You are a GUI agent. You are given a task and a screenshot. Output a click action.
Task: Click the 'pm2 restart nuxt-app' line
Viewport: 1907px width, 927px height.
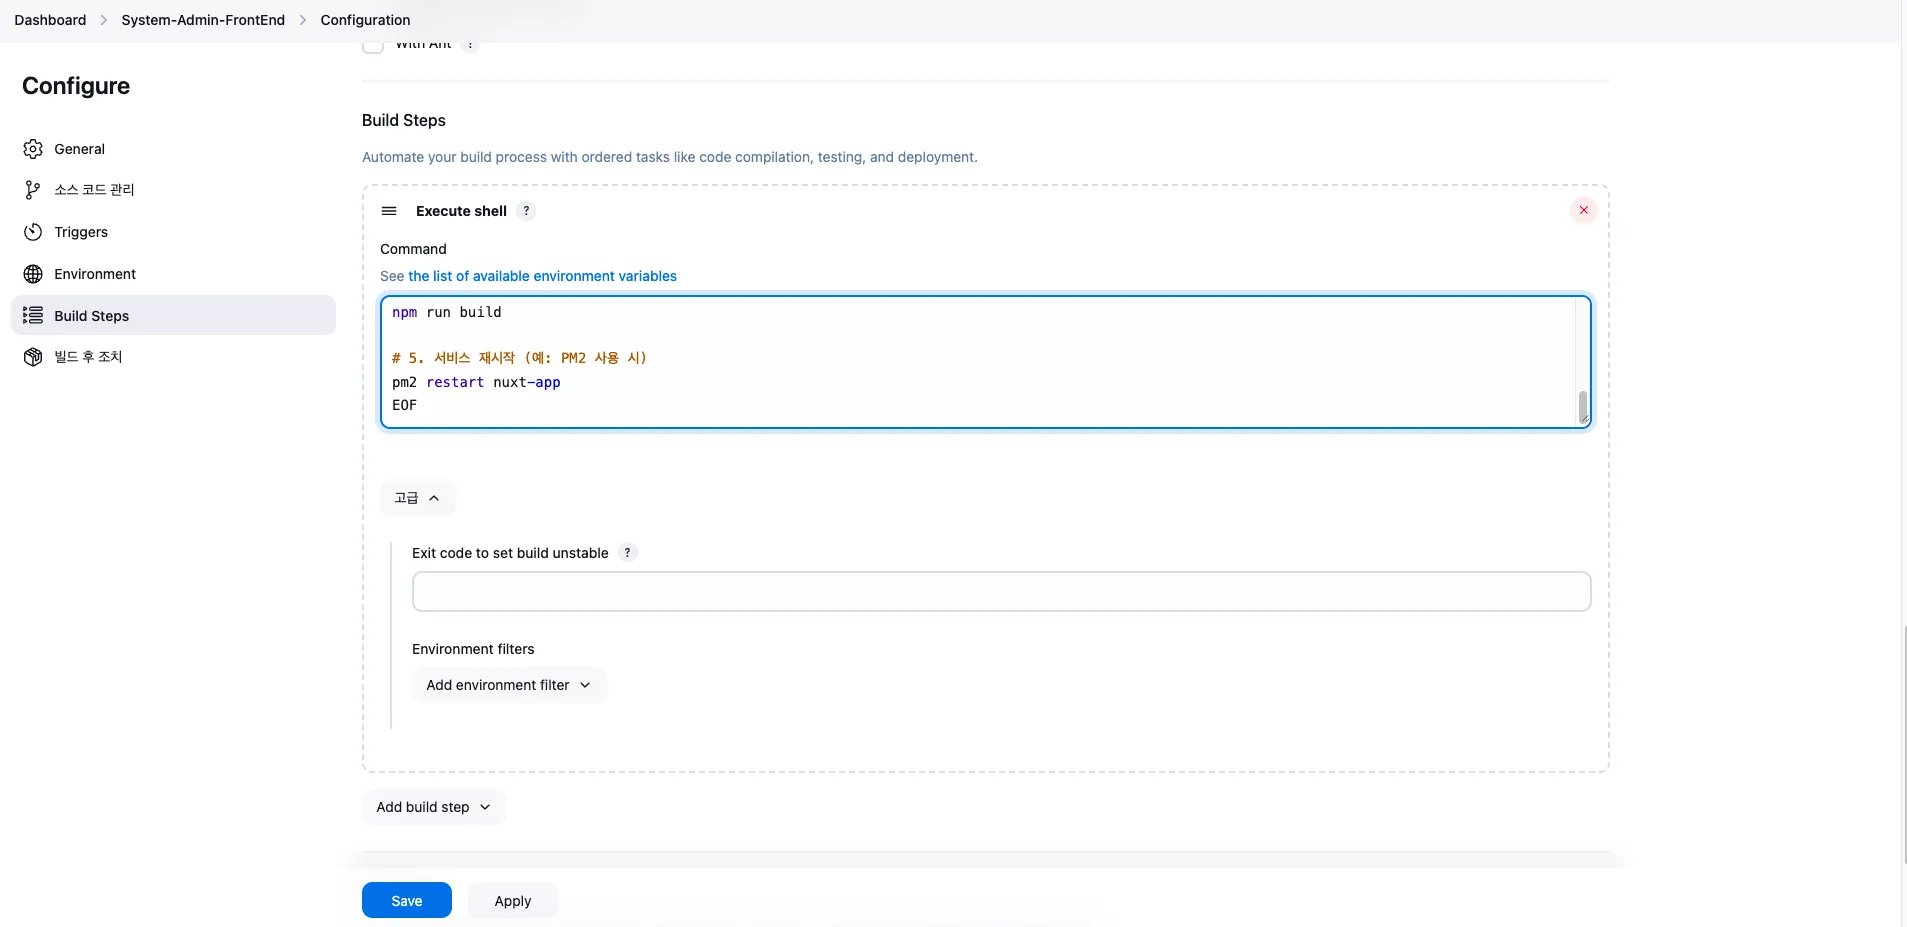[x=476, y=382]
